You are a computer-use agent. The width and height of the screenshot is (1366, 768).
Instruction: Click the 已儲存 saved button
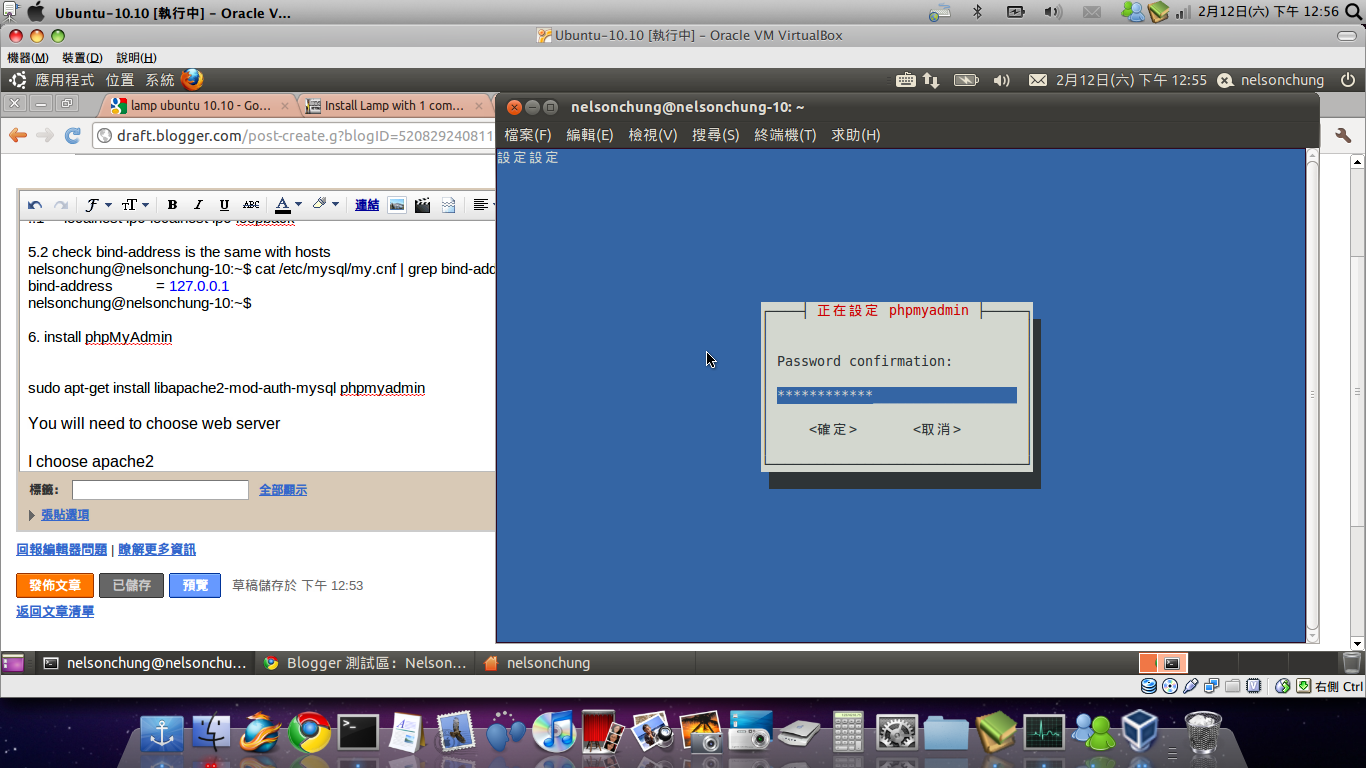pos(131,585)
